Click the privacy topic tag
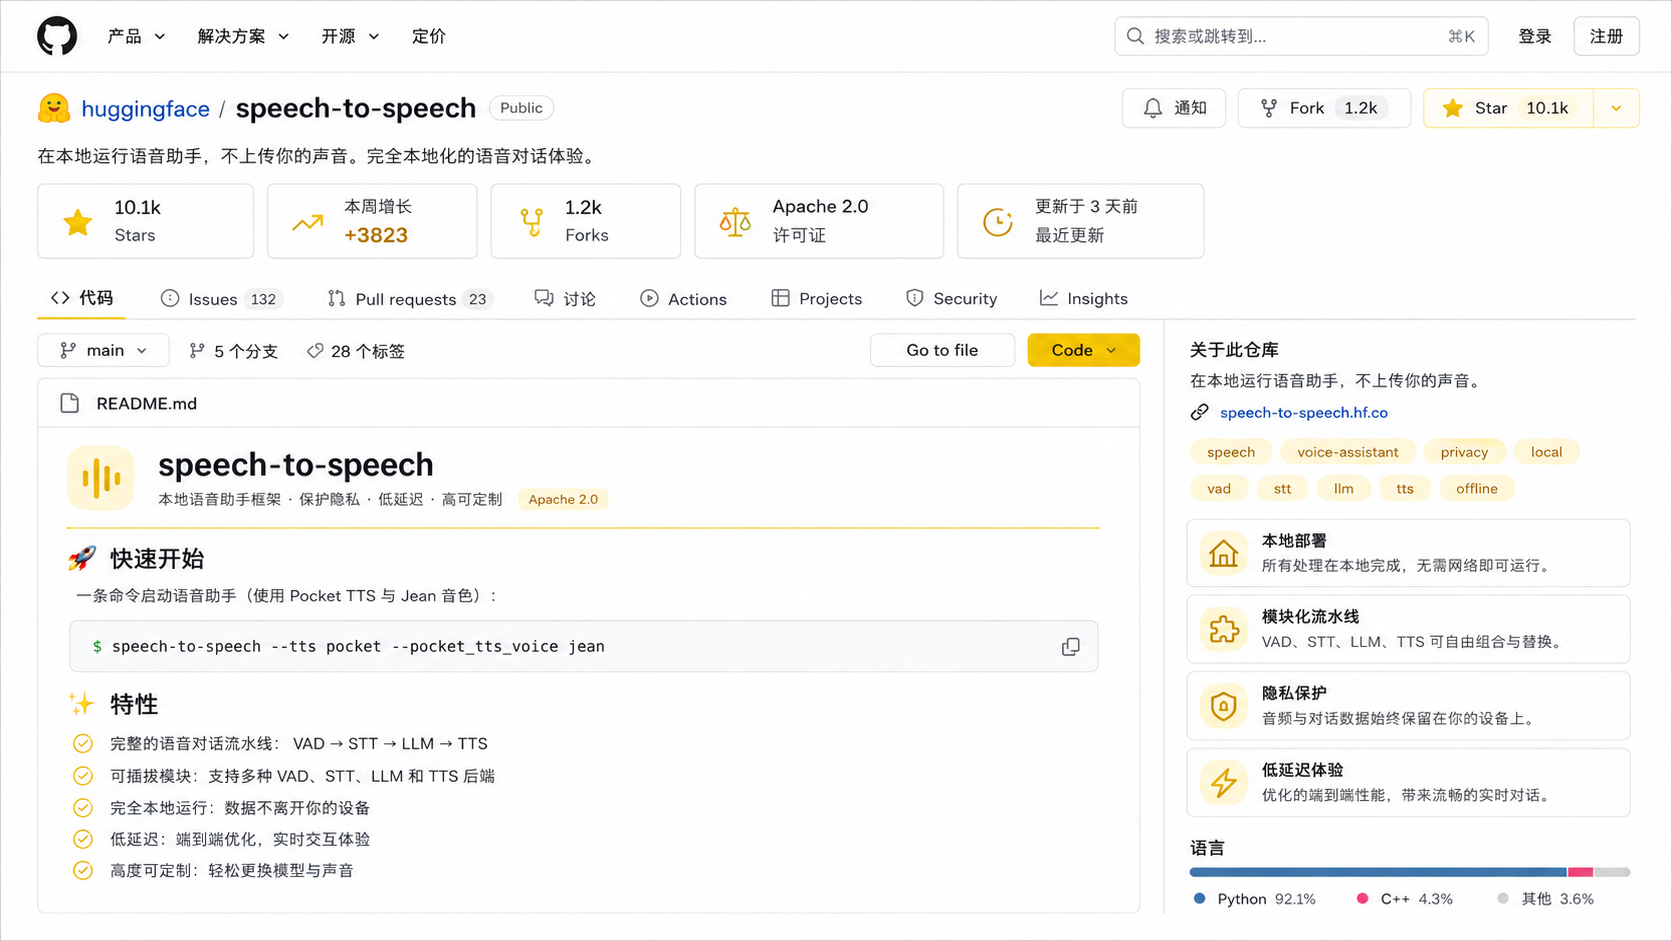 coord(1464,452)
